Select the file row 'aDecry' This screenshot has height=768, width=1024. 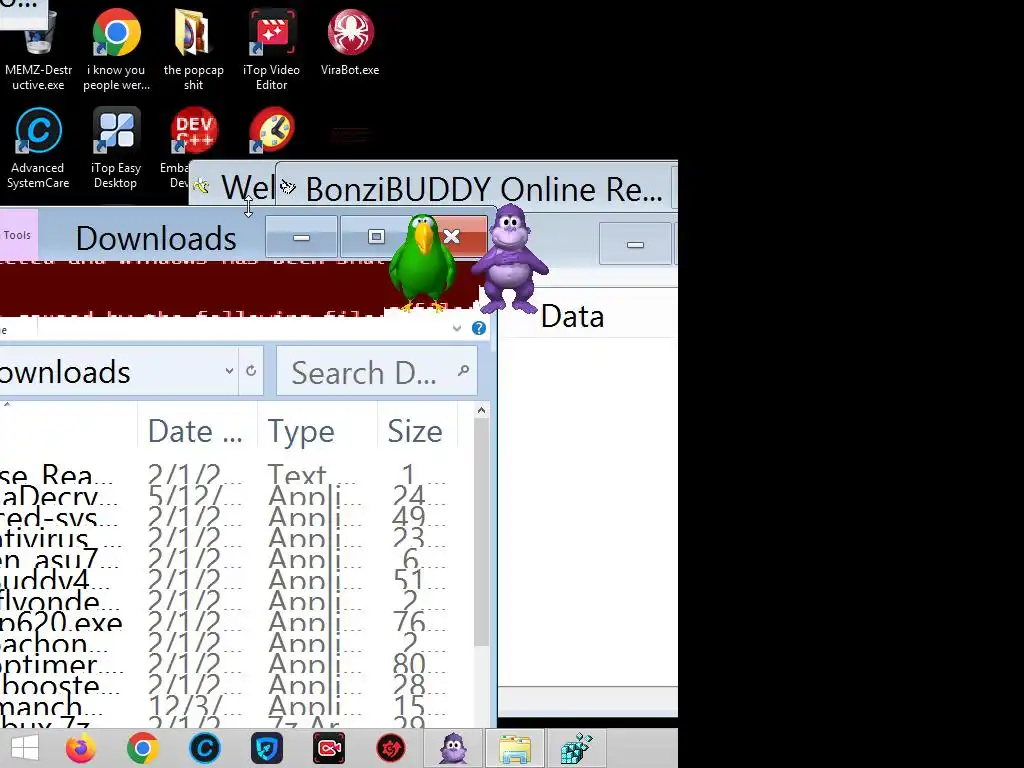[229, 496]
